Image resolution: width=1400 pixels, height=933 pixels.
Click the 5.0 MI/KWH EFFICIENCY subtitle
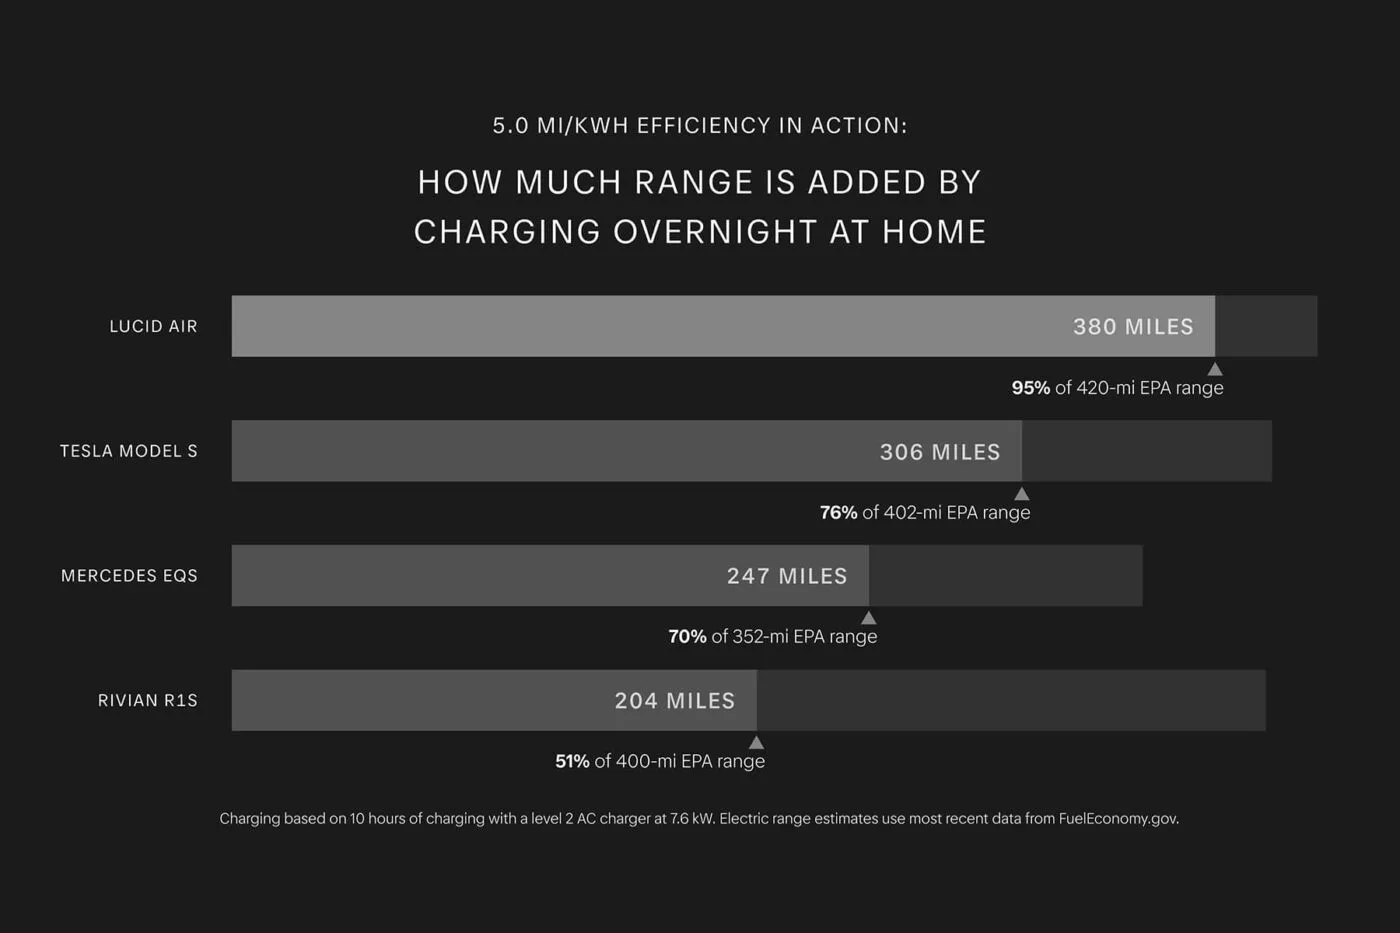coord(700,126)
